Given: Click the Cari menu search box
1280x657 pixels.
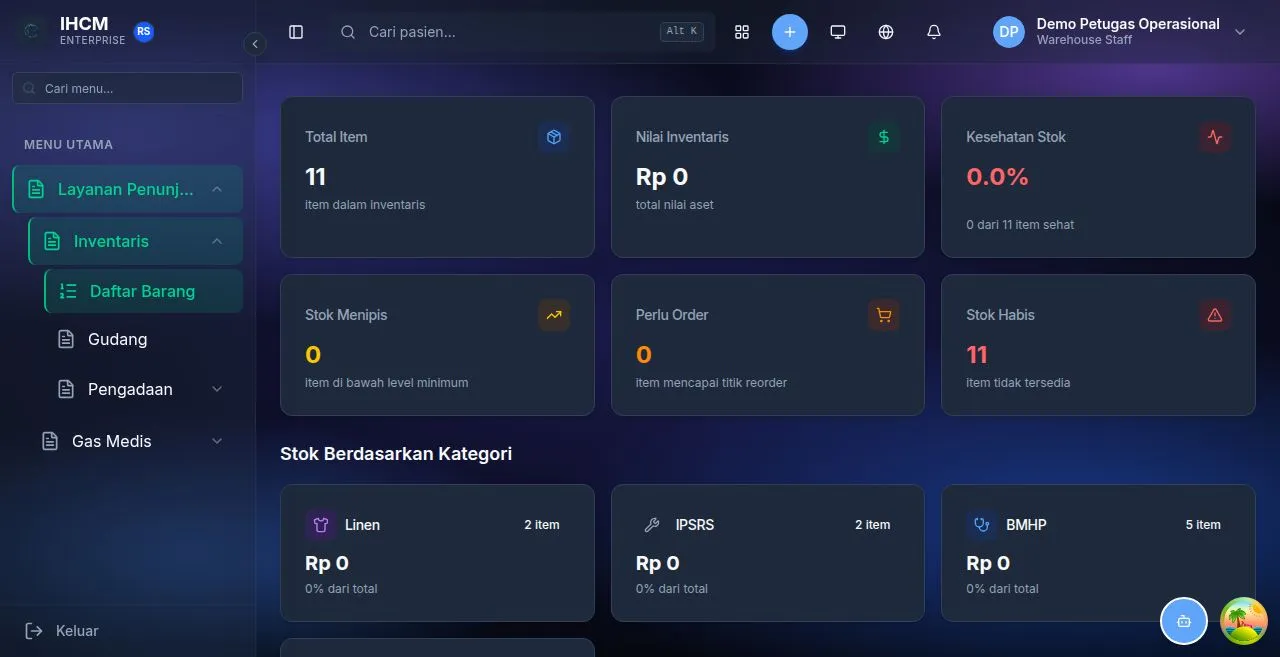Looking at the screenshot, I should (127, 88).
